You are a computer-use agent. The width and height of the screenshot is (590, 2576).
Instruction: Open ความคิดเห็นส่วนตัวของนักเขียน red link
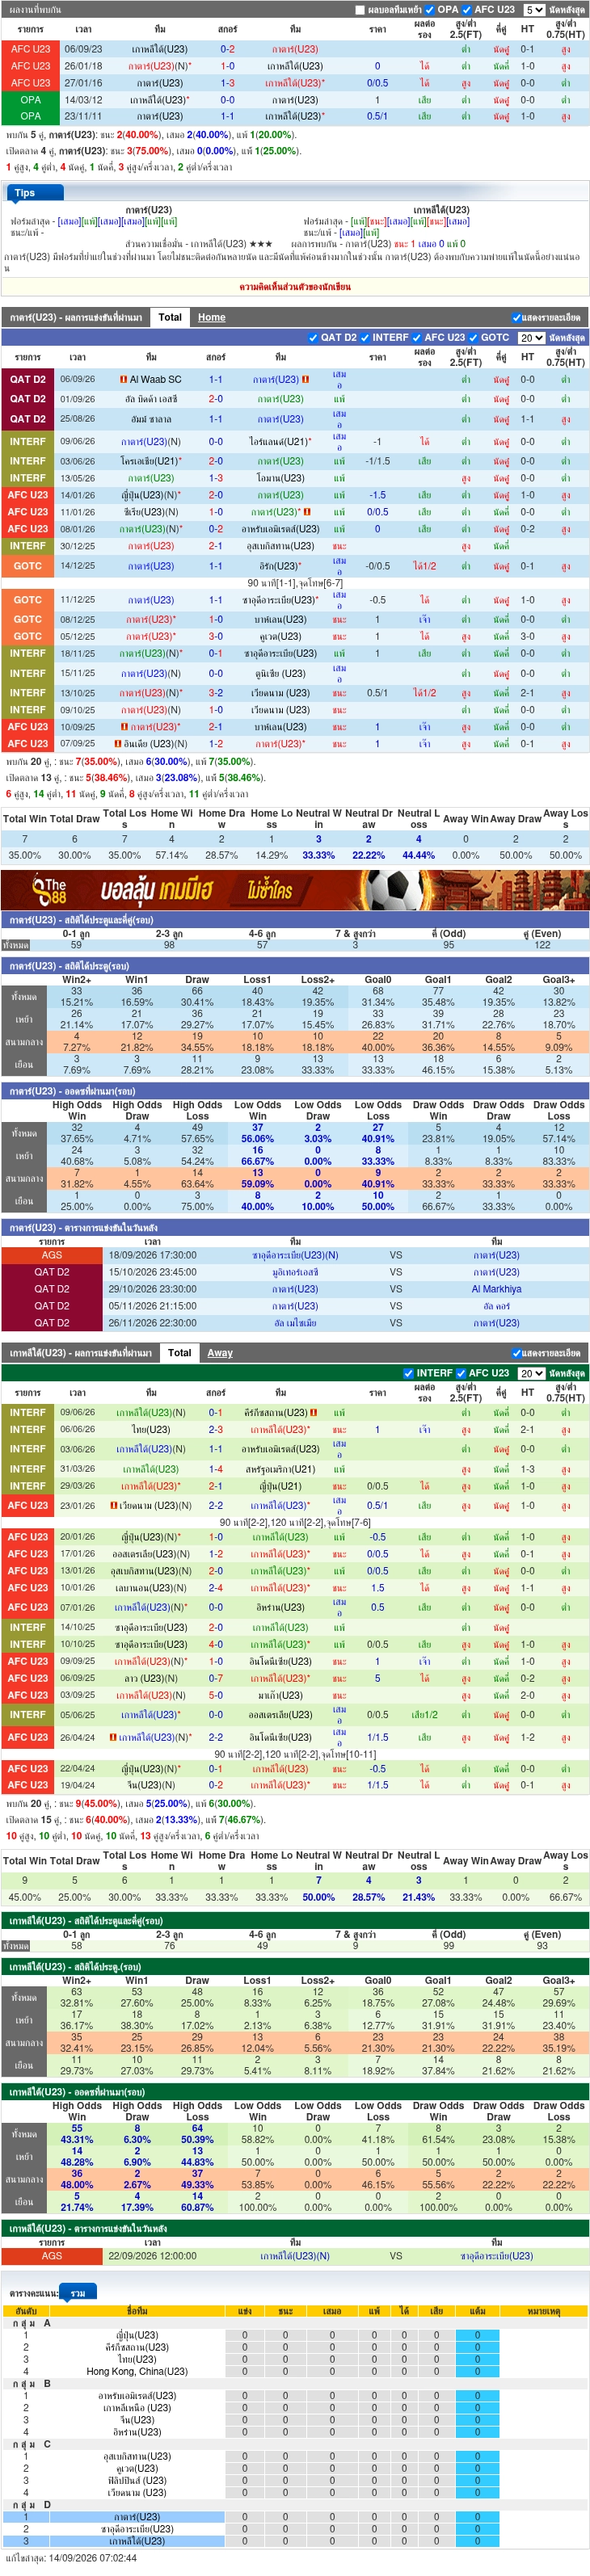[295, 287]
